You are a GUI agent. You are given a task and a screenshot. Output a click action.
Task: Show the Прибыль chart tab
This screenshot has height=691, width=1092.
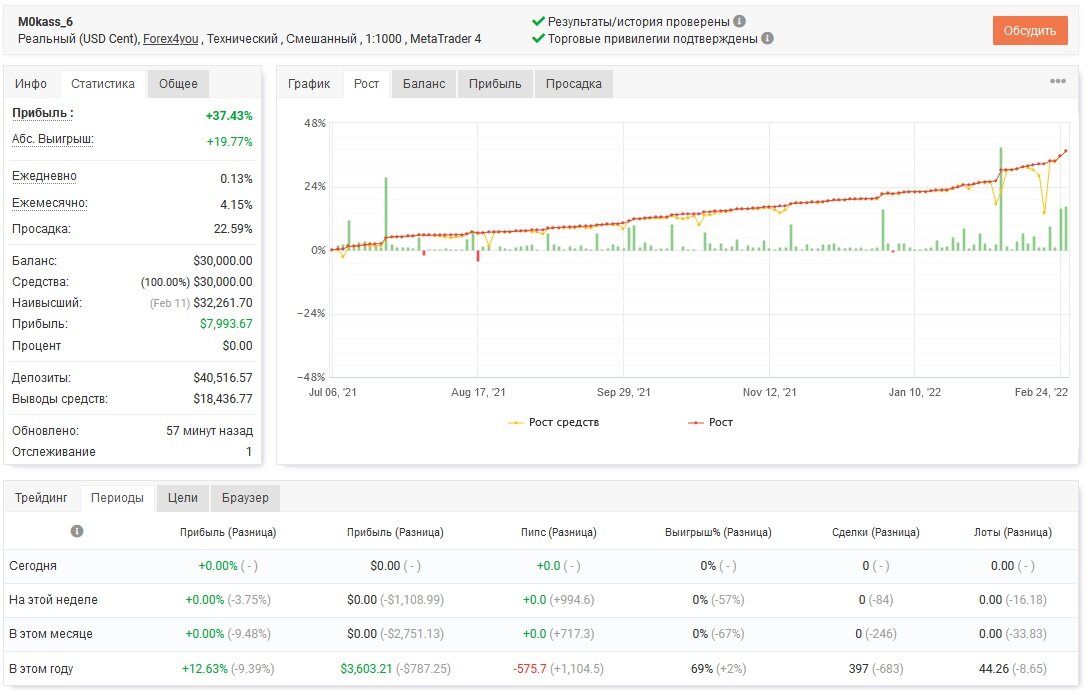point(495,84)
